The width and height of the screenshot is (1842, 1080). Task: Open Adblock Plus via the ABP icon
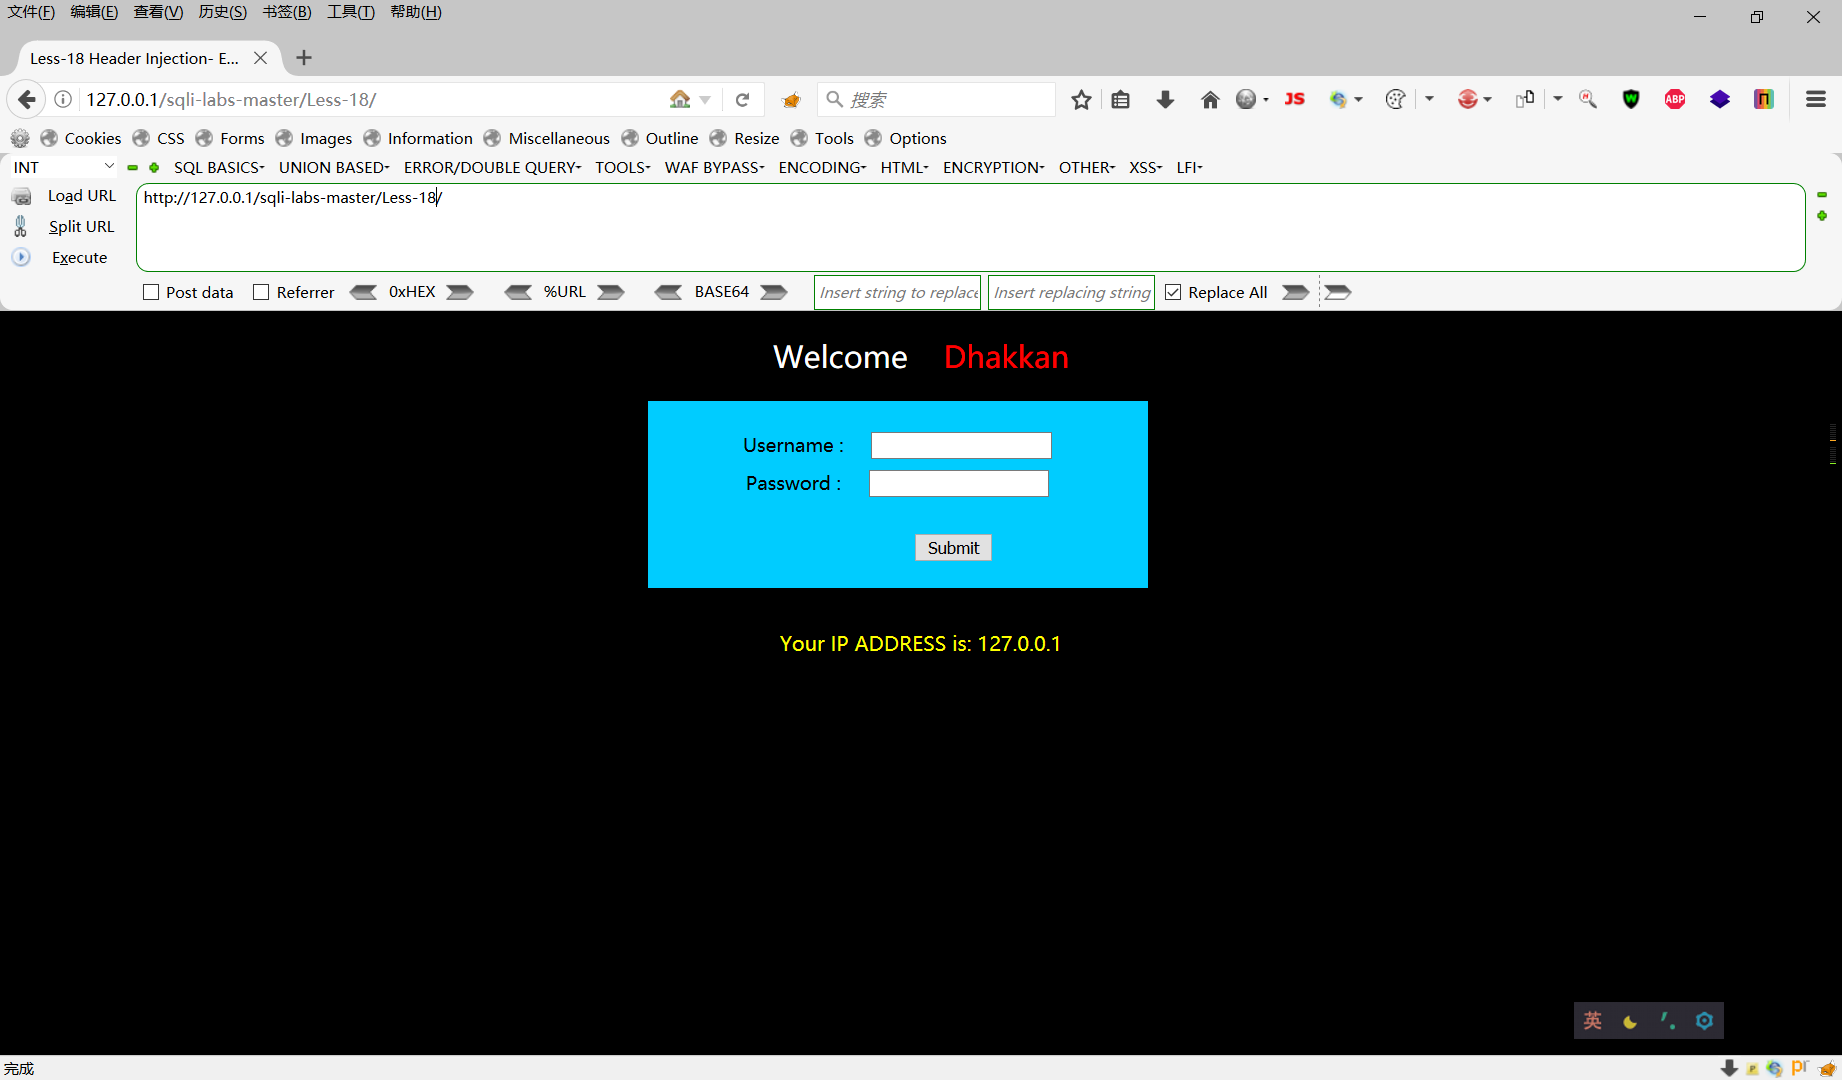pyautogui.click(x=1675, y=99)
